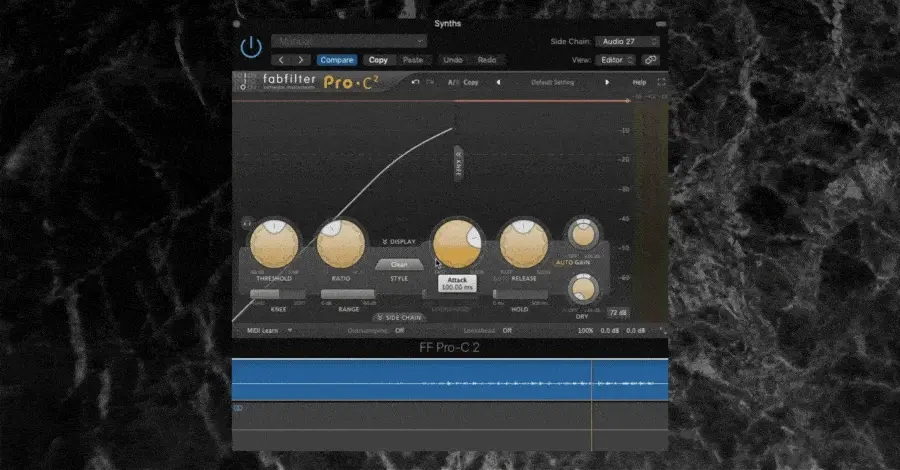
Task: Click the Hold slider
Action: click(x=520, y=294)
